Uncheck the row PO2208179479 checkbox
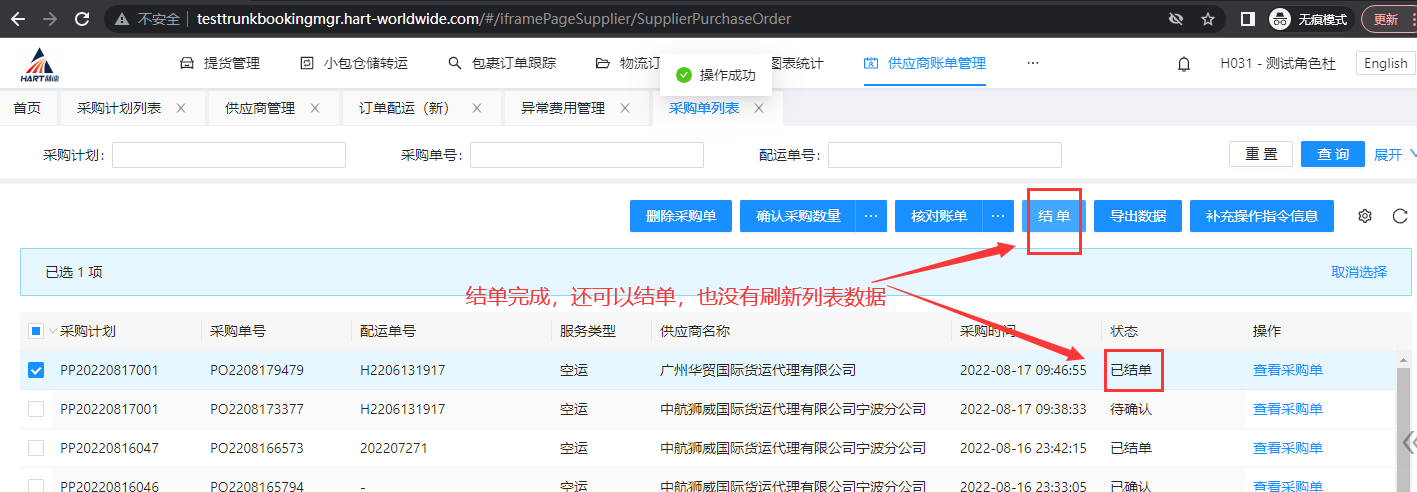Image resolution: width=1417 pixels, height=492 pixels. point(36,370)
